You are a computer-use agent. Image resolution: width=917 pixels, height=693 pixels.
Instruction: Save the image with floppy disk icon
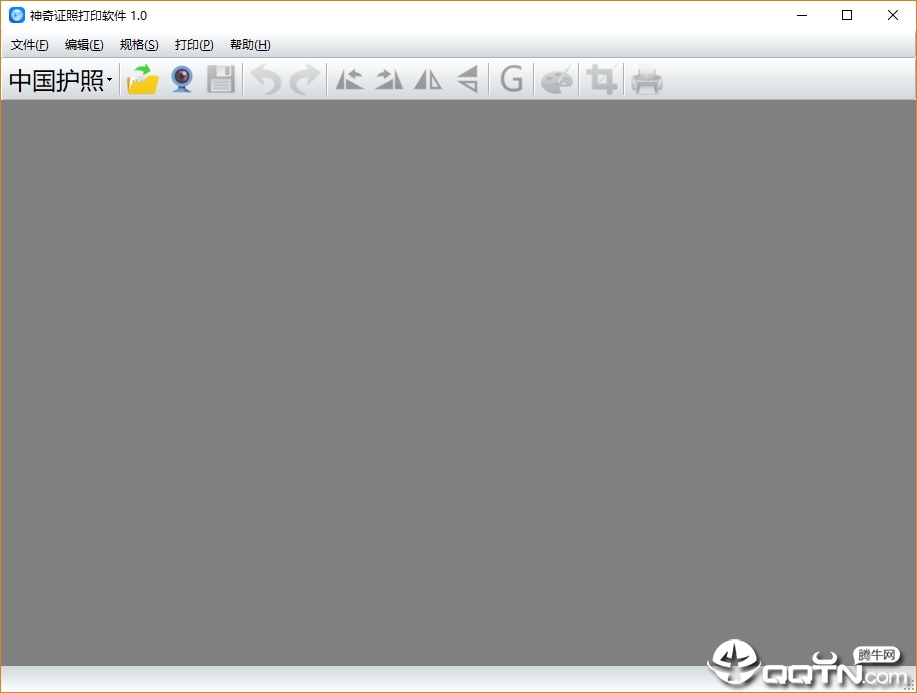(220, 80)
